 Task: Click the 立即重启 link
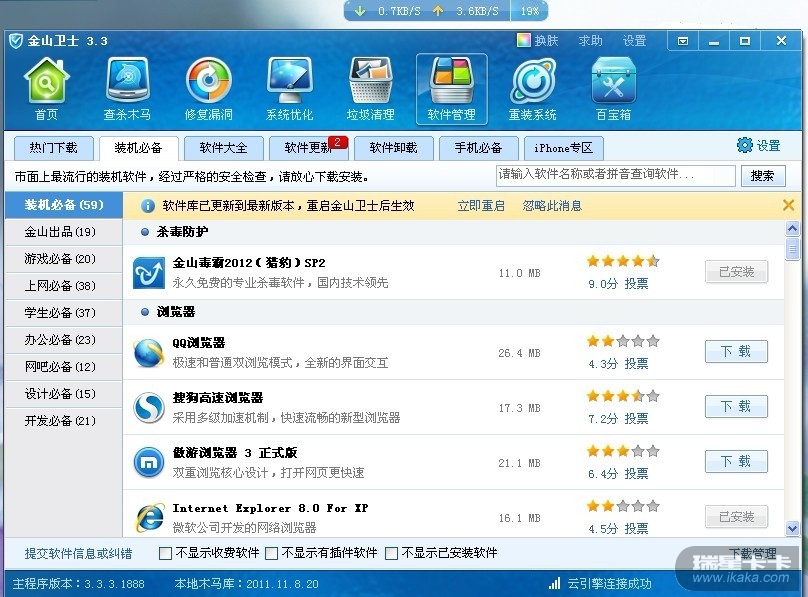[x=481, y=206]
